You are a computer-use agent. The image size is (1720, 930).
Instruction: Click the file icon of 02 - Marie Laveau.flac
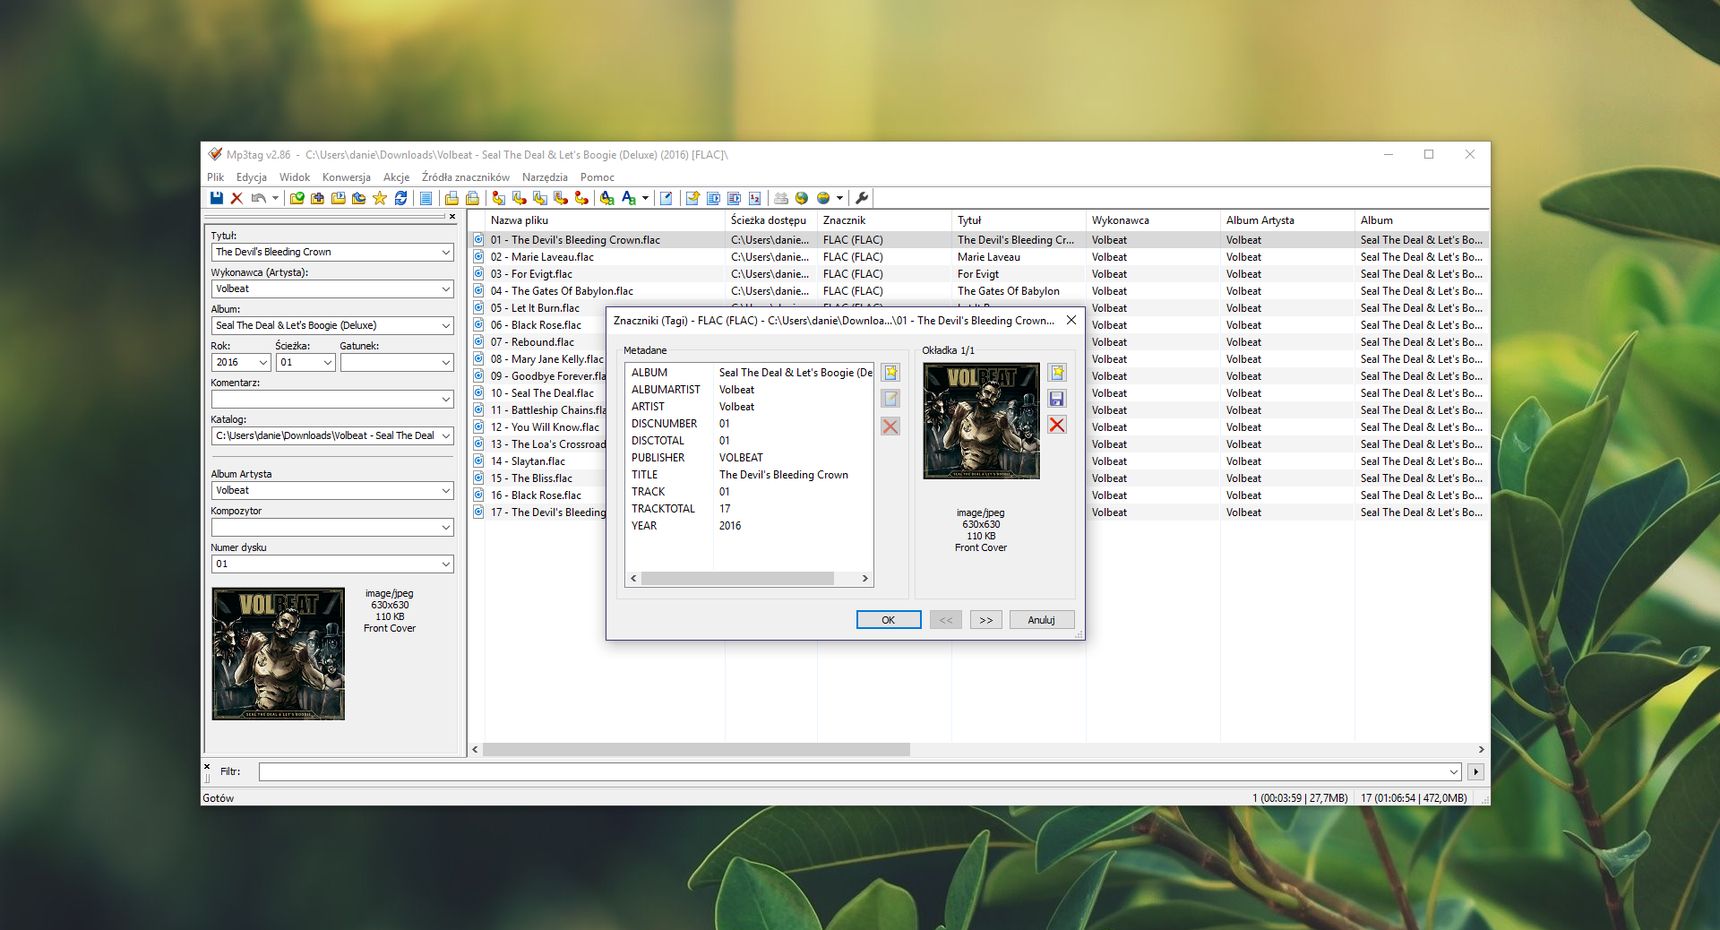pyautogui.click(x=479, y=257)
